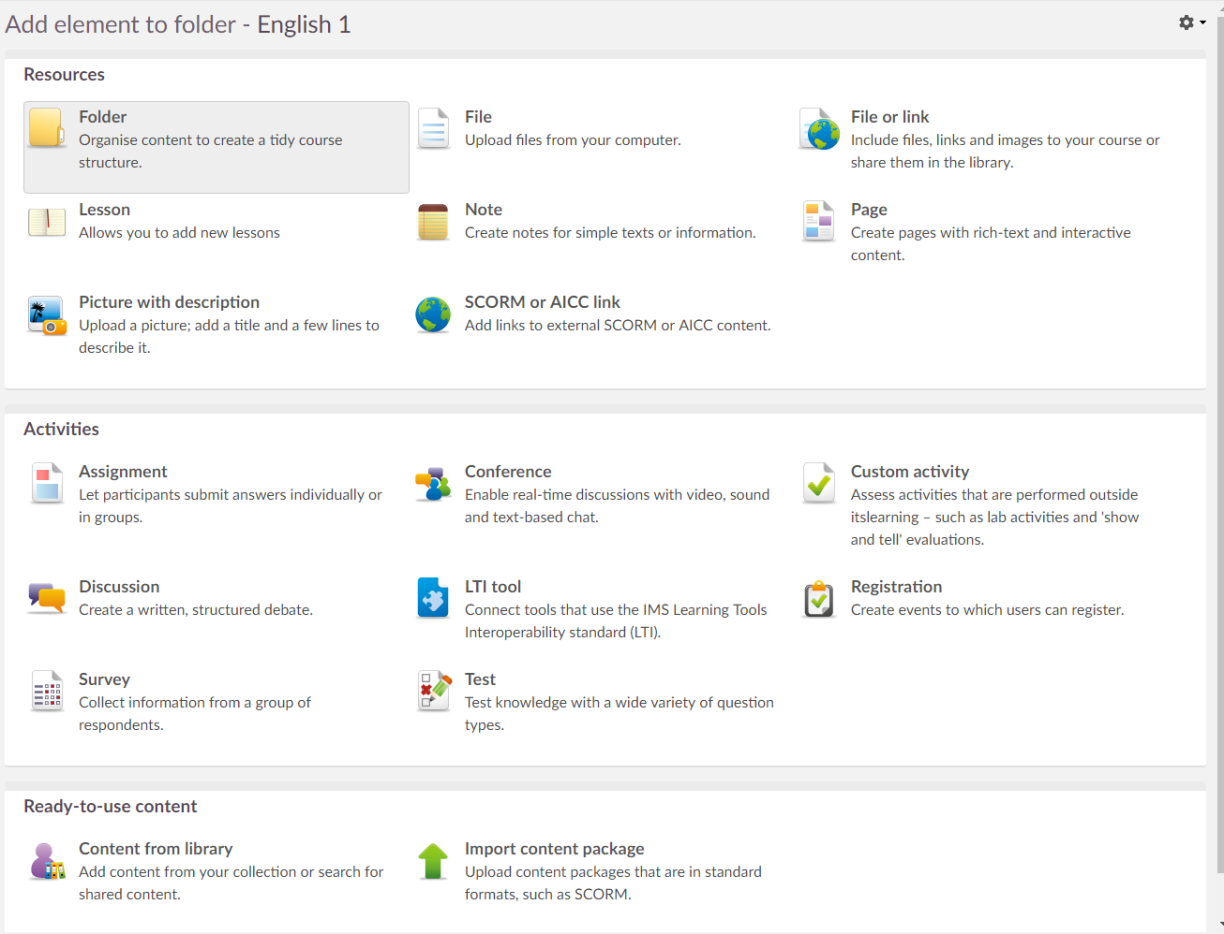Open the settings gear dropdown

(x=1192, y=22)
